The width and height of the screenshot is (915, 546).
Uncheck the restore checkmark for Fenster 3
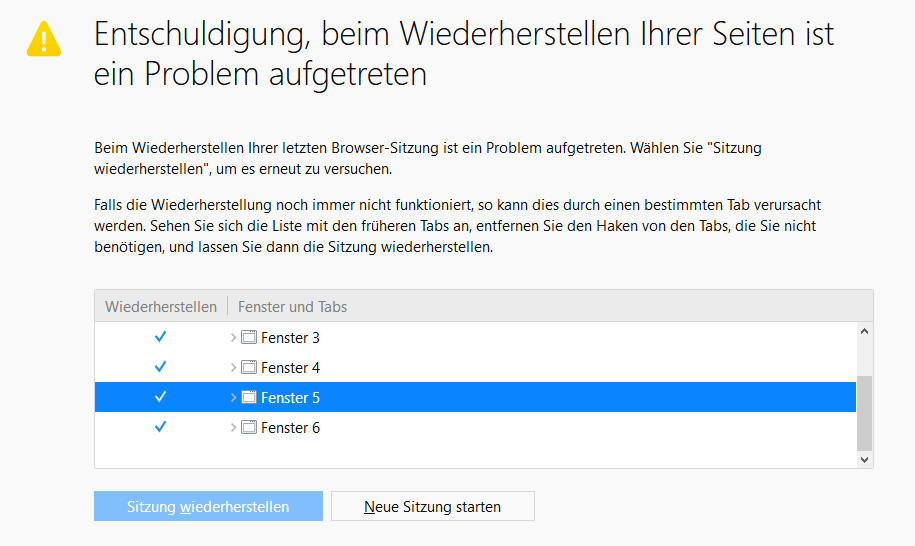tap(160, 338)
